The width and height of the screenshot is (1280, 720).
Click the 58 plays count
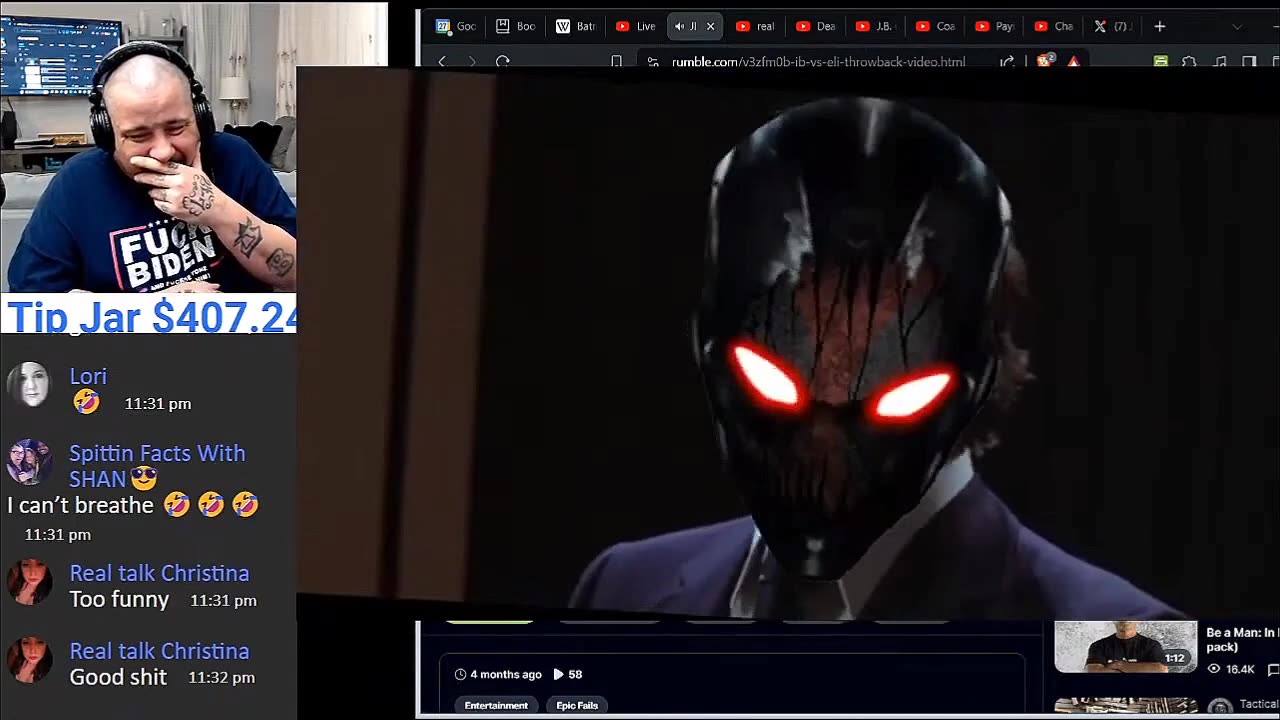pyautogui.click(x=568, y=674)
